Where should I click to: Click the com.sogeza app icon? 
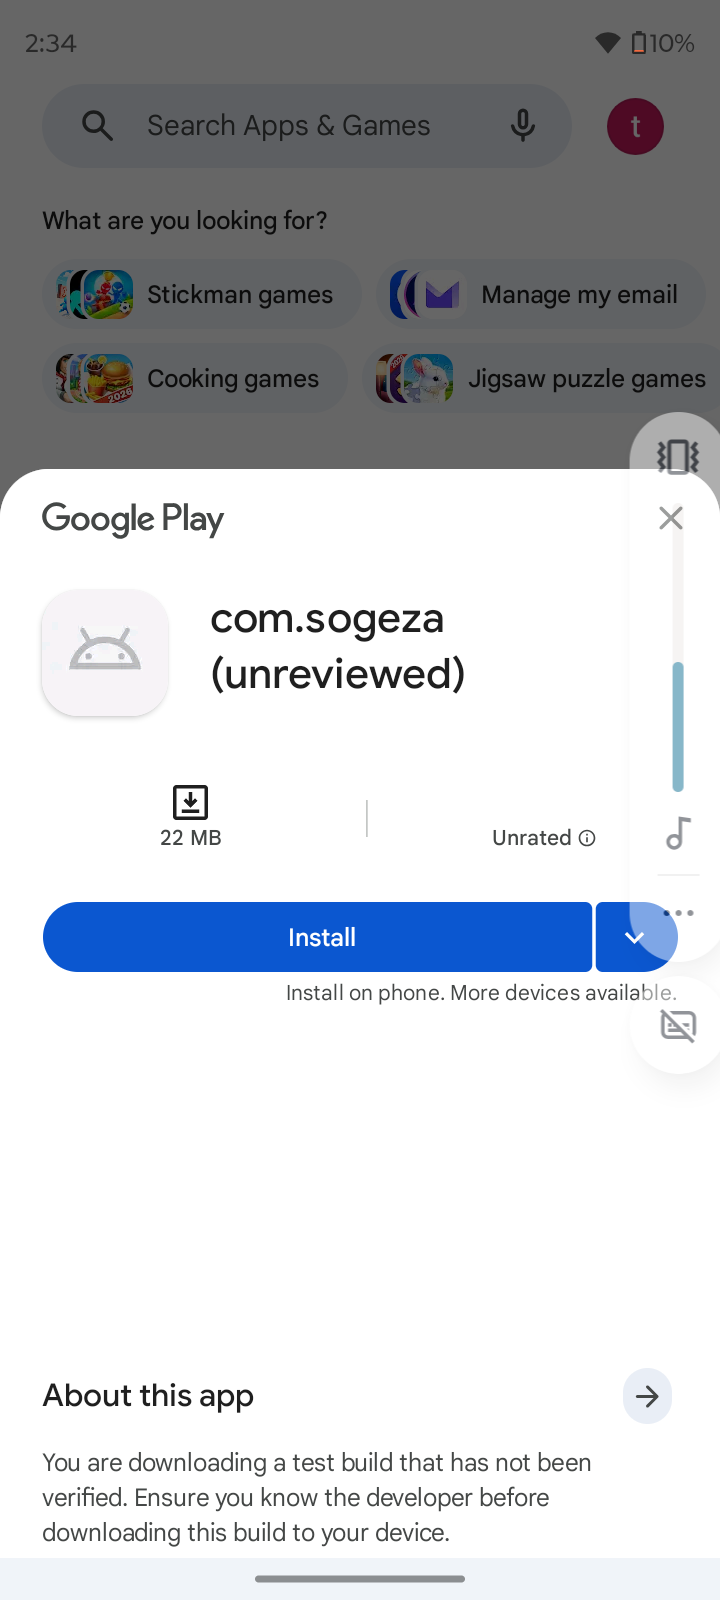point(105,652)
